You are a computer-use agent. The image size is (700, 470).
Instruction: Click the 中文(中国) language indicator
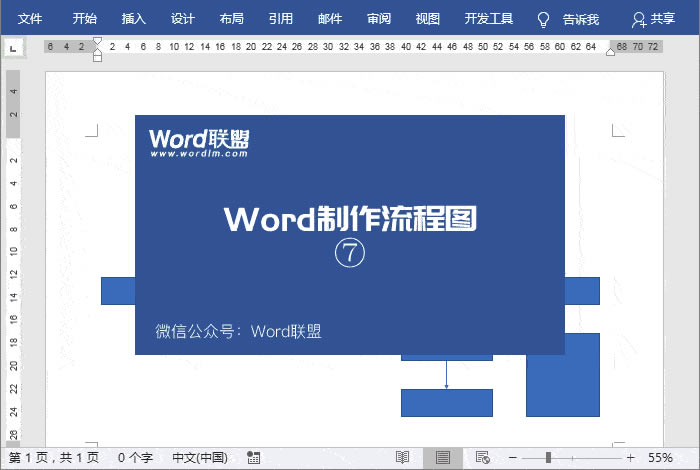click(x=199, y=457)
